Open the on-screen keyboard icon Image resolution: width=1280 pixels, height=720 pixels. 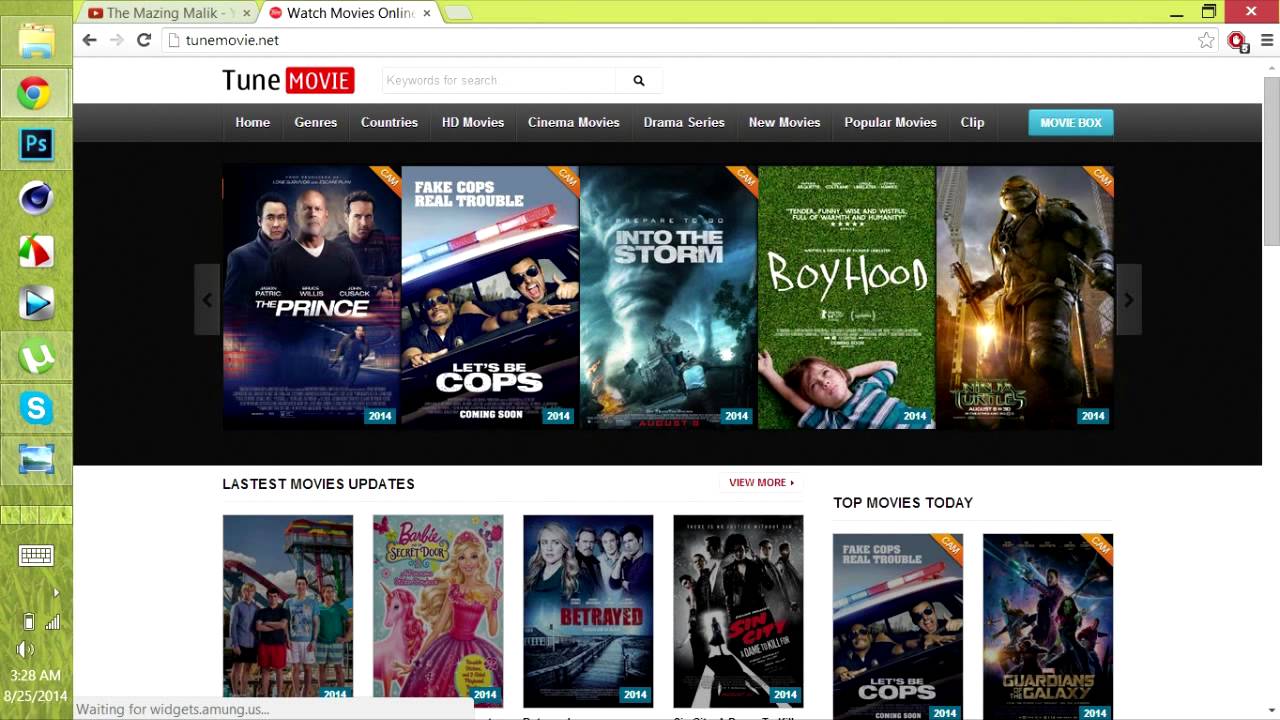36,556
